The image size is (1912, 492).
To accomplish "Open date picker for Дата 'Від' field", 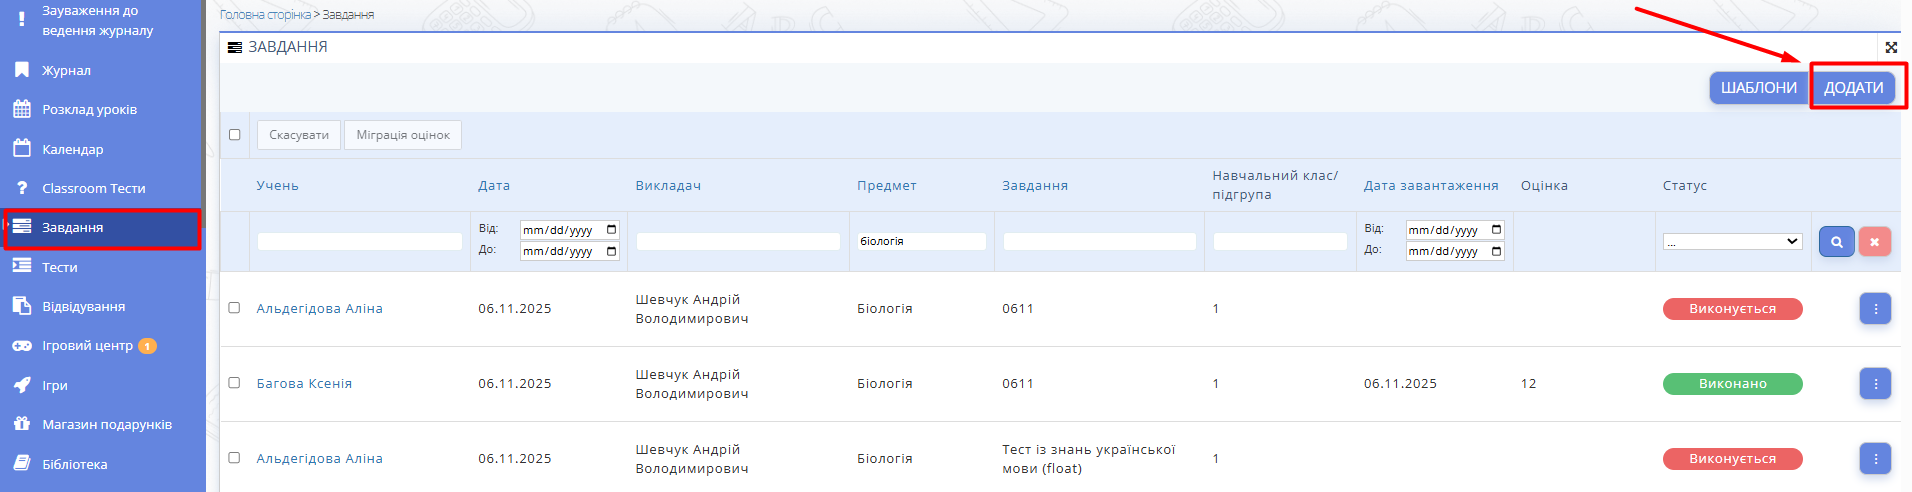I will tap(612, 230).
